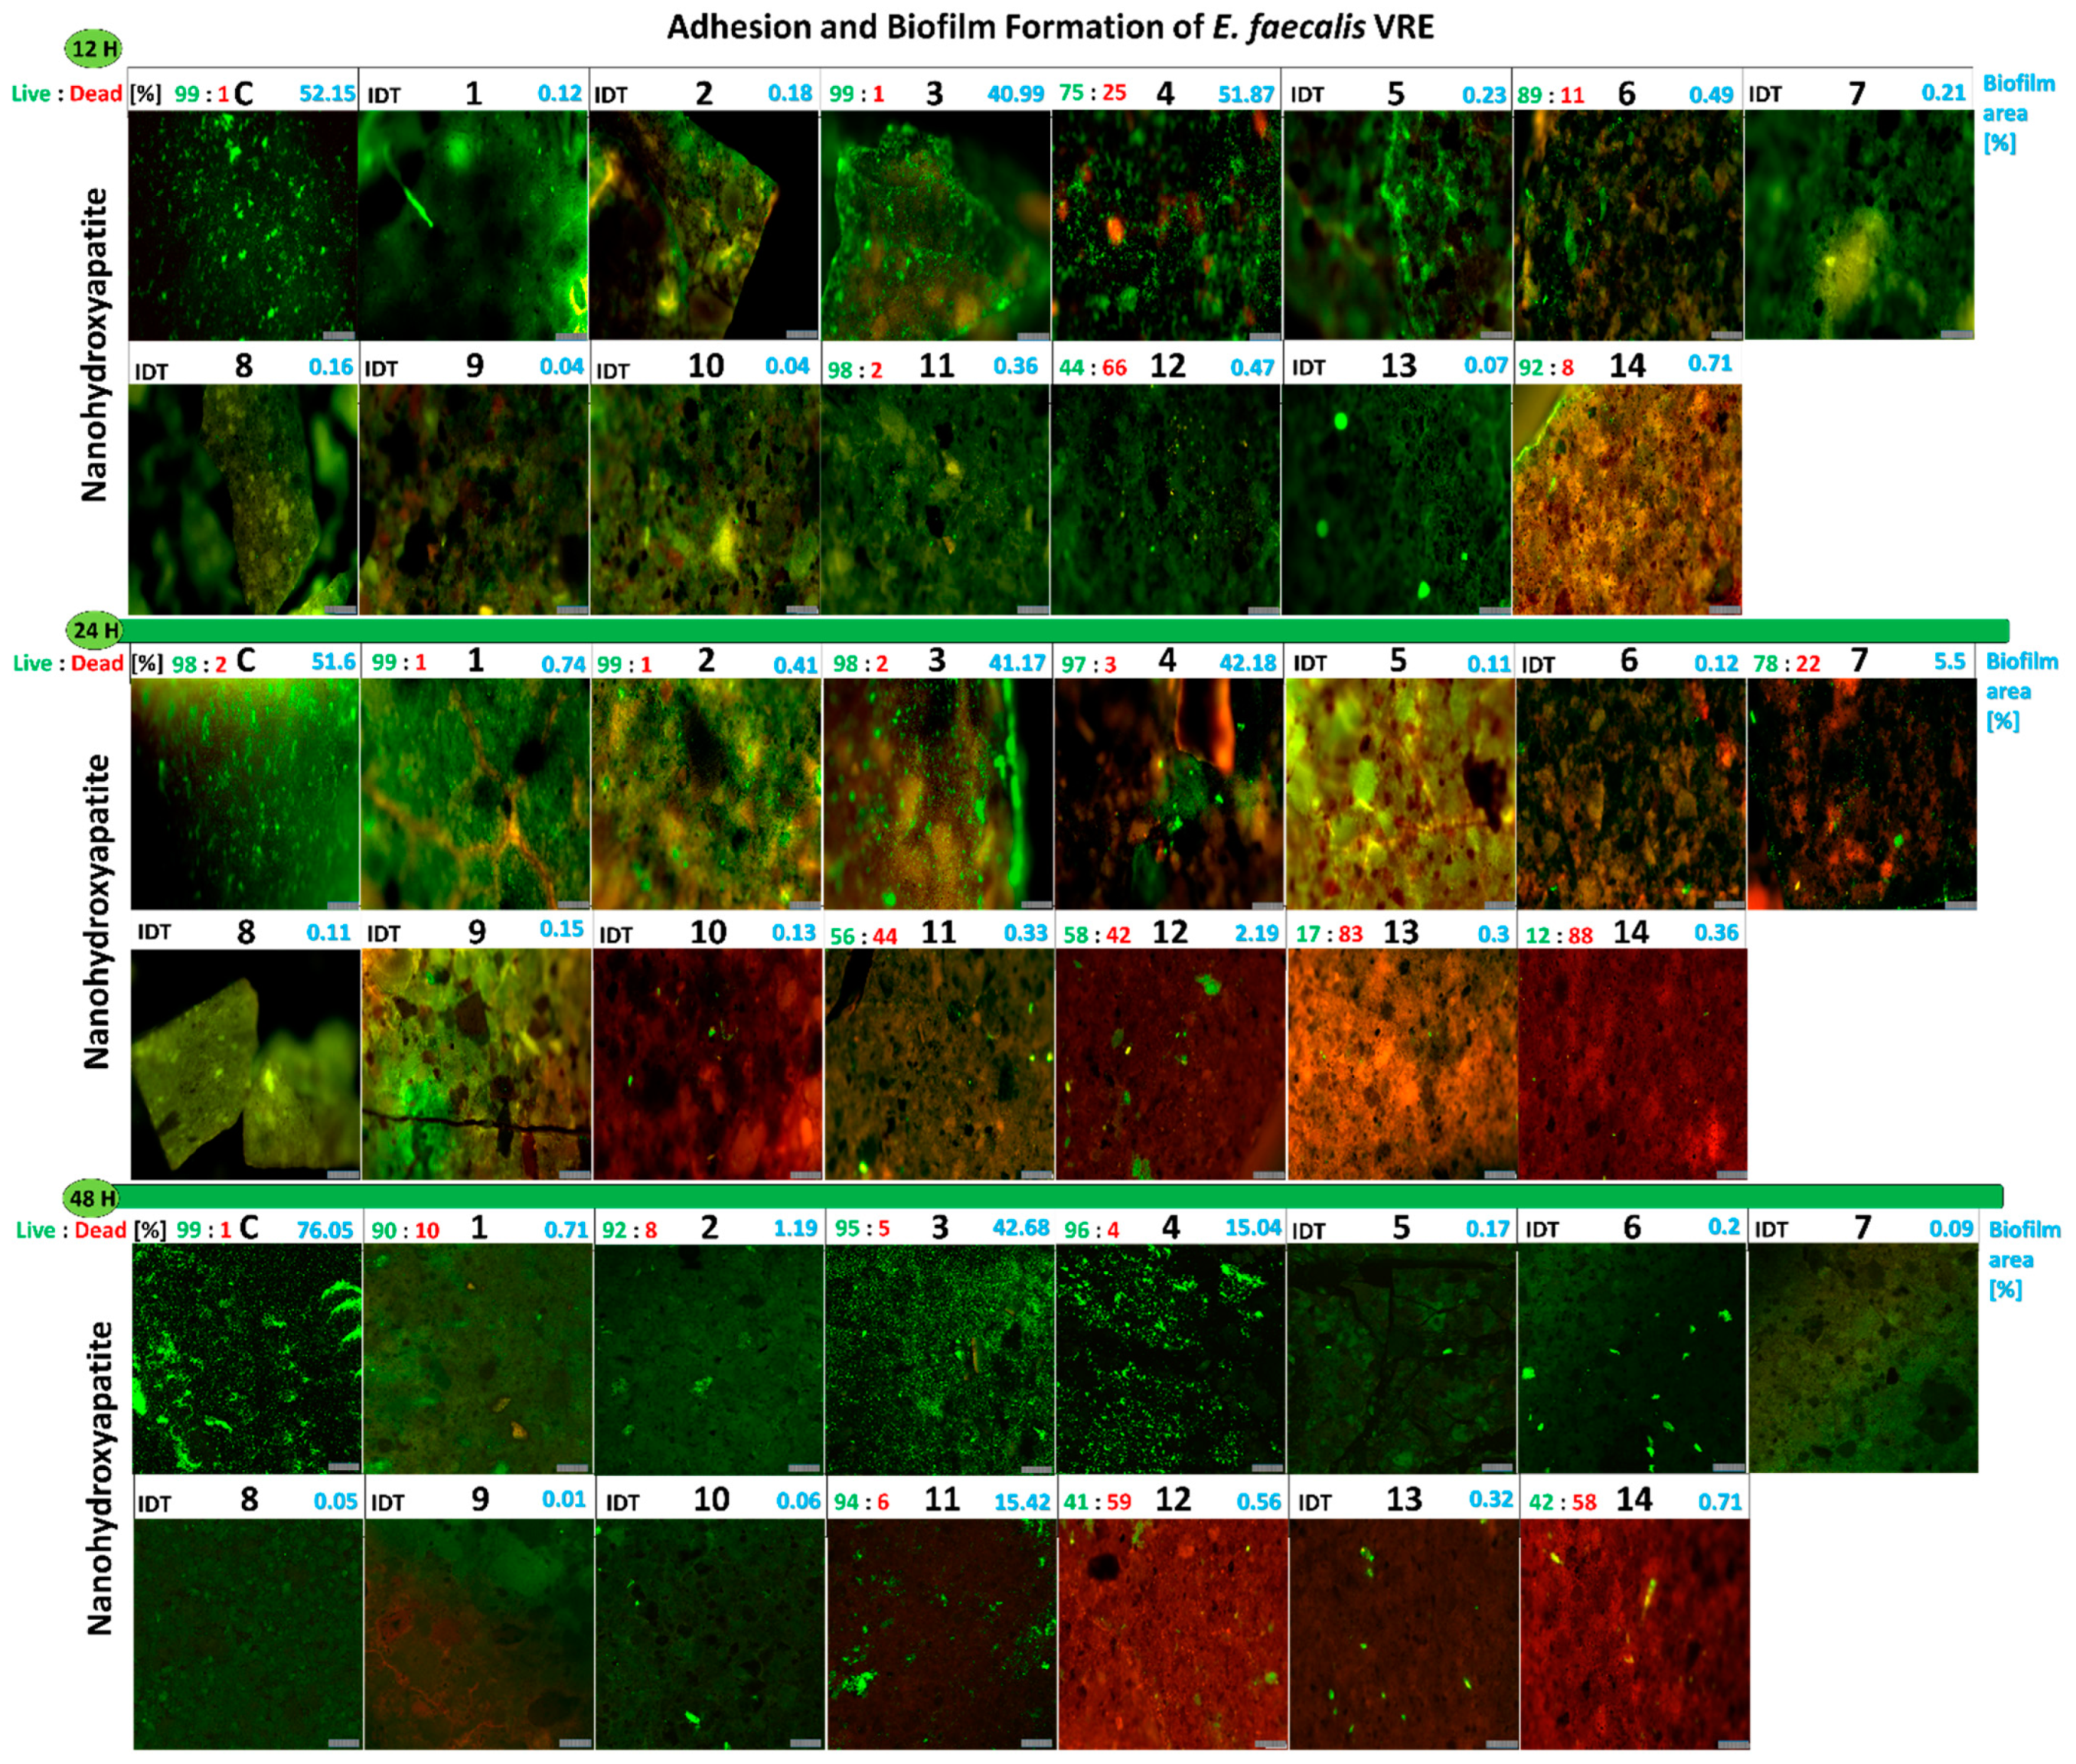The width and height of the screenshot is (2076, 1764).
Task: Click the green 12 H time badge
Action: click(93, 48)
